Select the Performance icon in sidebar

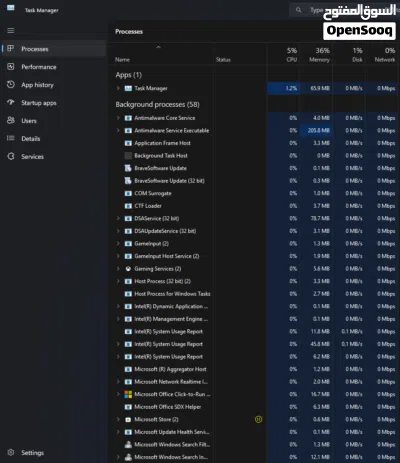11,67
